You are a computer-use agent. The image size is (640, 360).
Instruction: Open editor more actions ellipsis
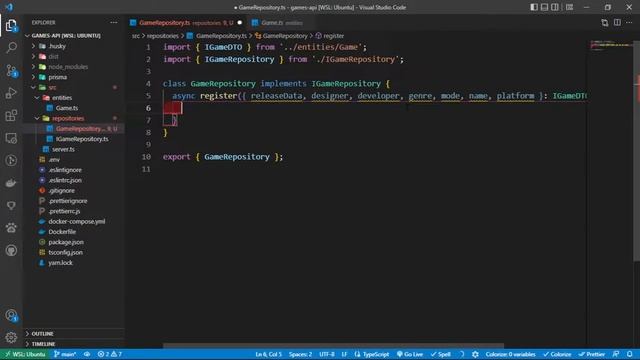coord(629,22)
